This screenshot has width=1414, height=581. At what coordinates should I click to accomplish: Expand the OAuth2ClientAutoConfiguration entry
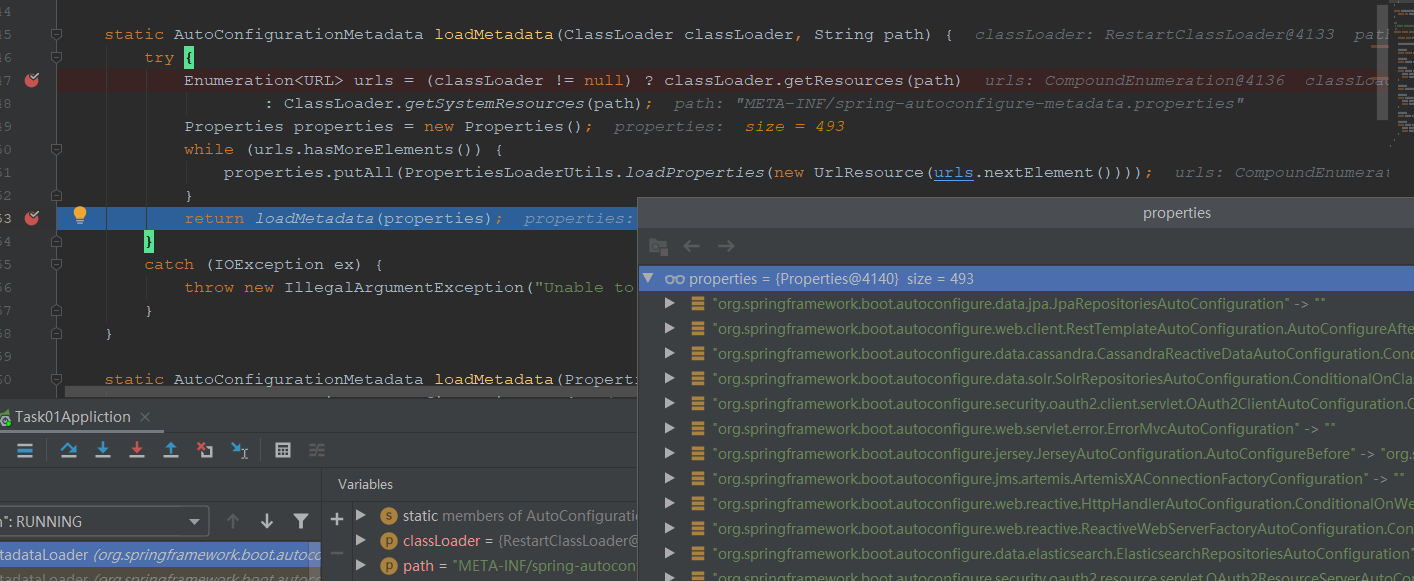click(670, 403)
